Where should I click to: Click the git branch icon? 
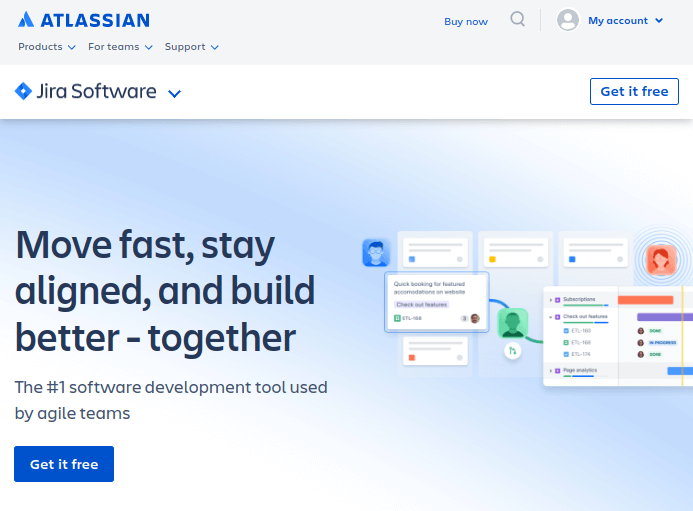(x=512, y=351)
